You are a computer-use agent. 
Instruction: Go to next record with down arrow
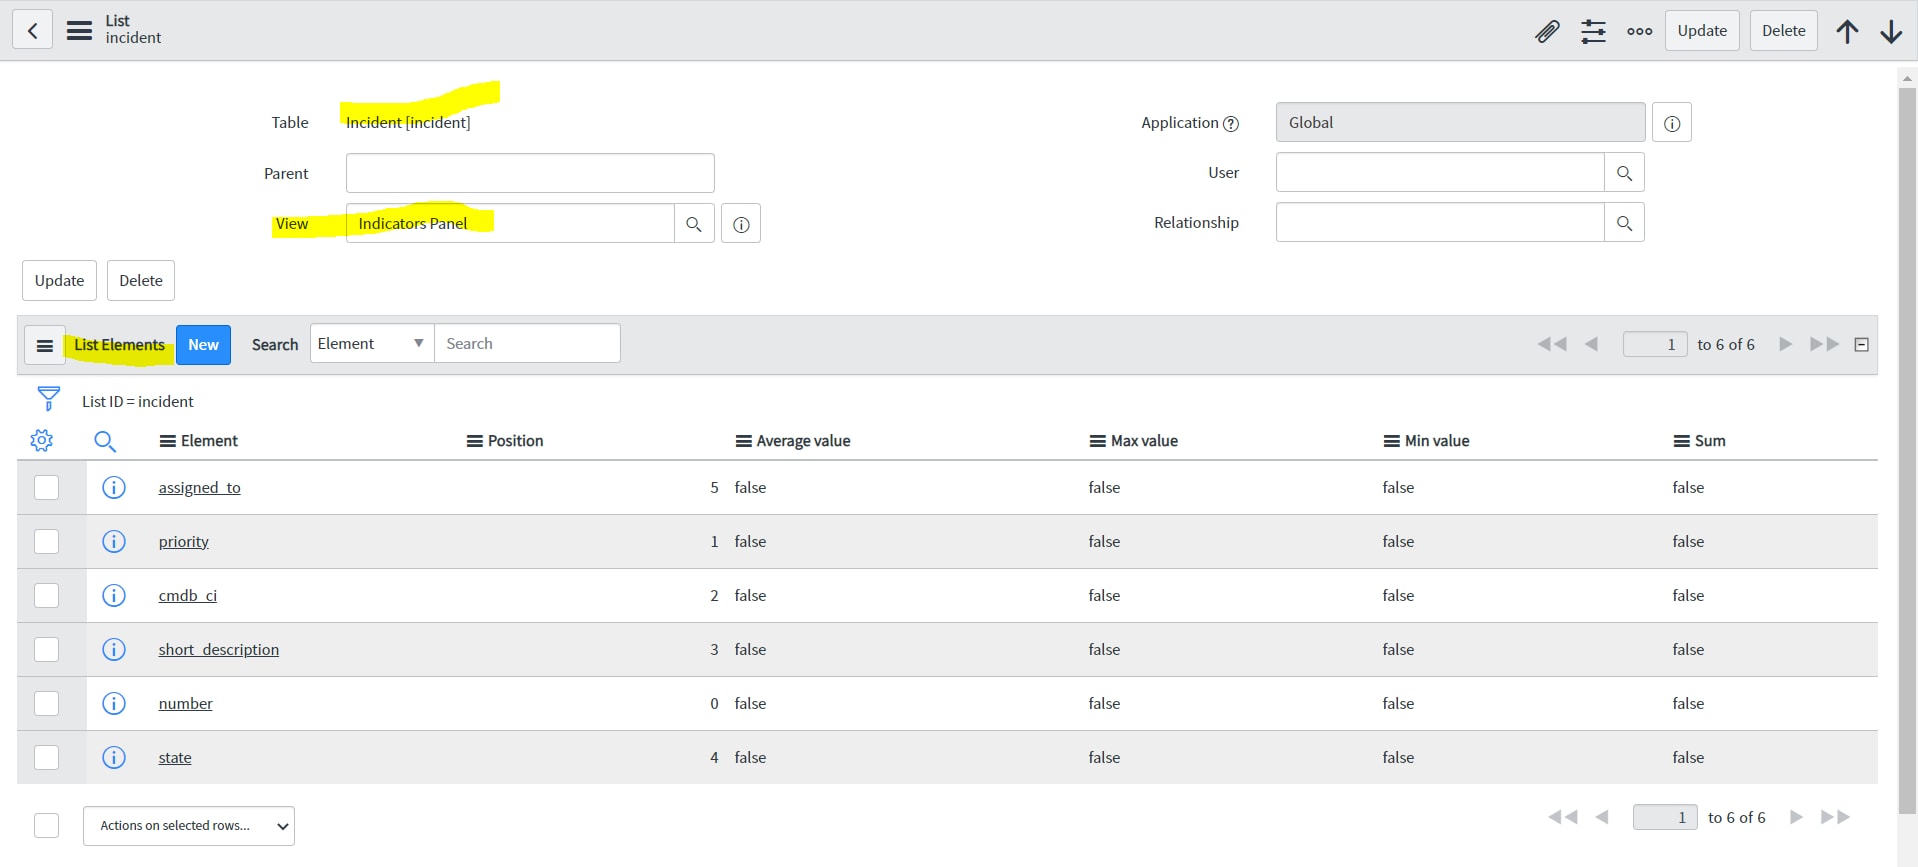(x=1891, y=31)
